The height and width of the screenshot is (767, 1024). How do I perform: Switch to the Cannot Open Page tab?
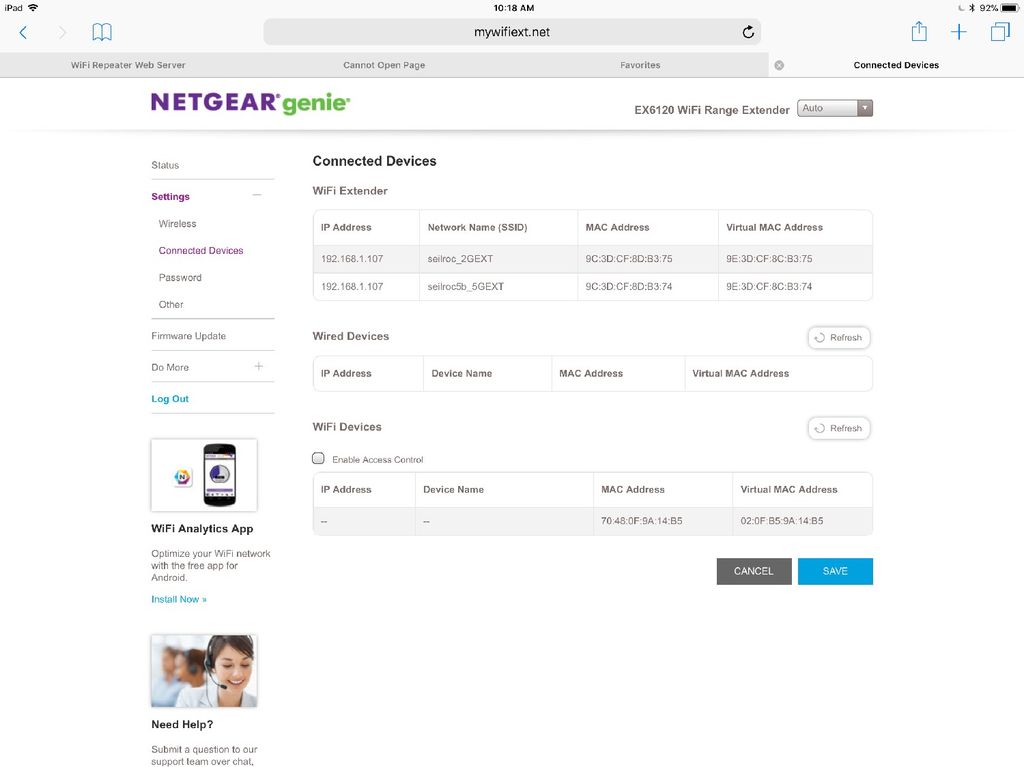(x=383, y=64)
